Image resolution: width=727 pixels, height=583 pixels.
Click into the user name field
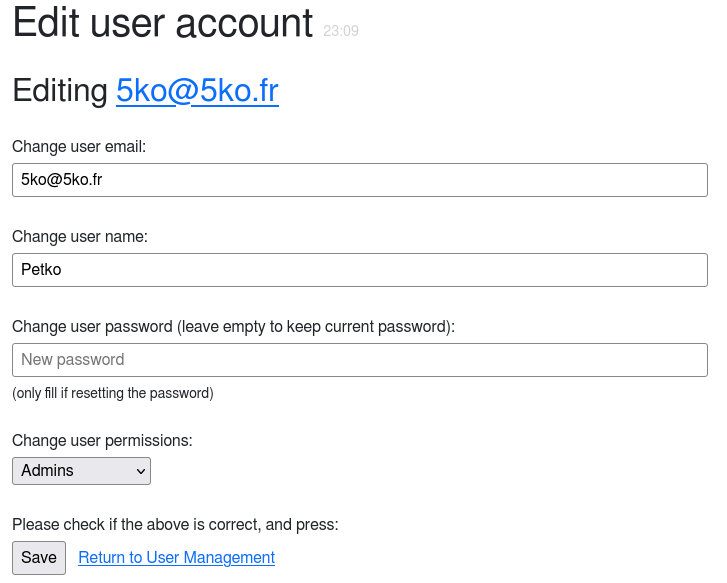(x=359, y=270)
